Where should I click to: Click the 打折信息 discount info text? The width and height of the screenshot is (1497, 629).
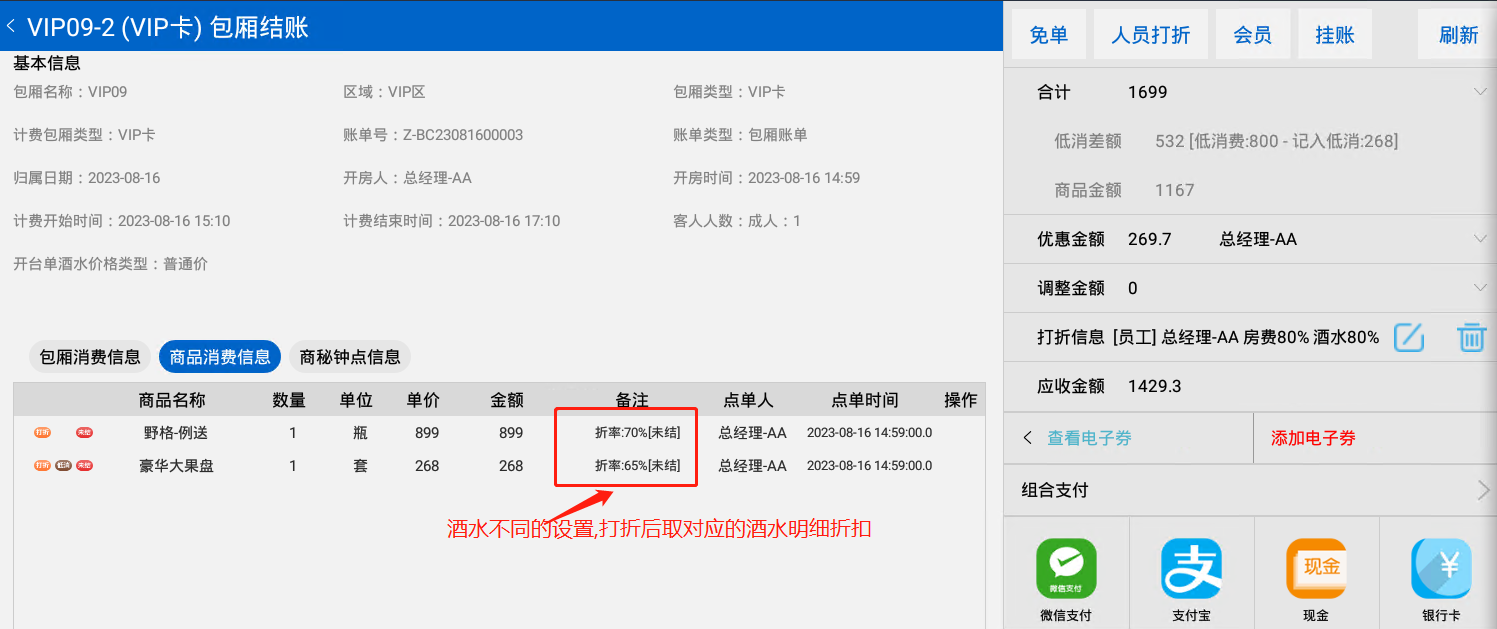1208,338
